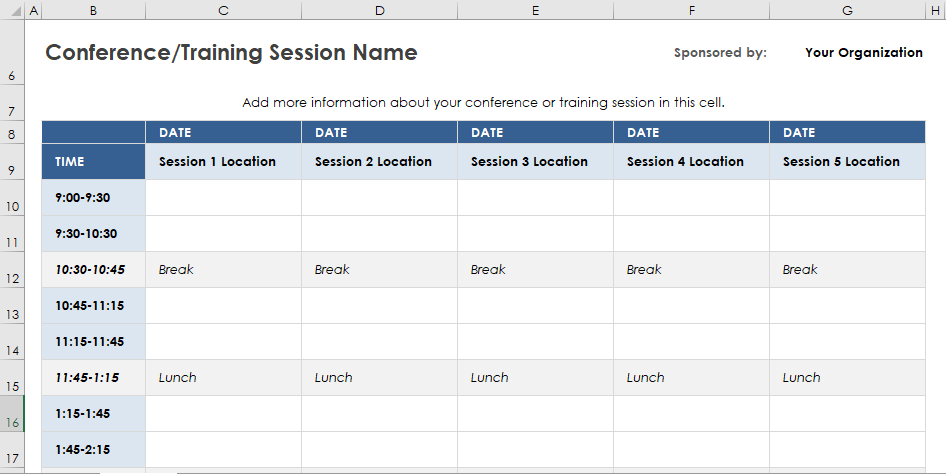
Task: Select the Session 5 Location cell
Action: coord(847,162)
